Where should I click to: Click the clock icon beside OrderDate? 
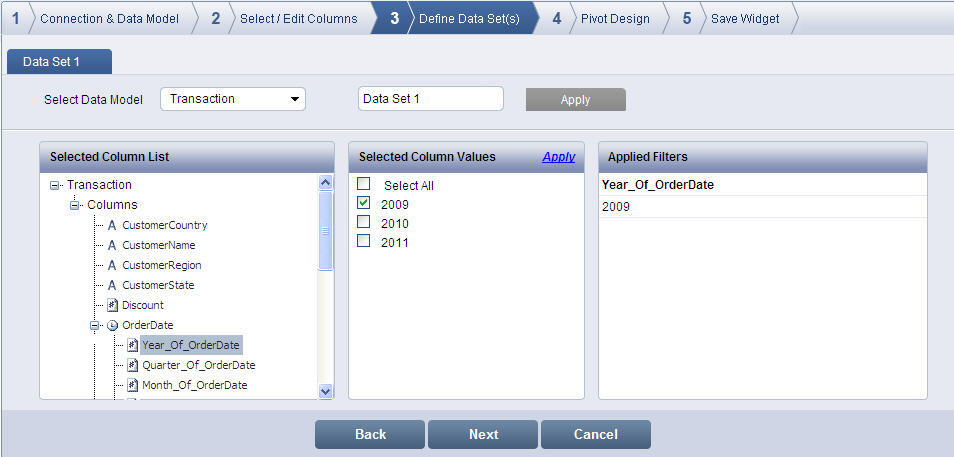click(113, 325)
